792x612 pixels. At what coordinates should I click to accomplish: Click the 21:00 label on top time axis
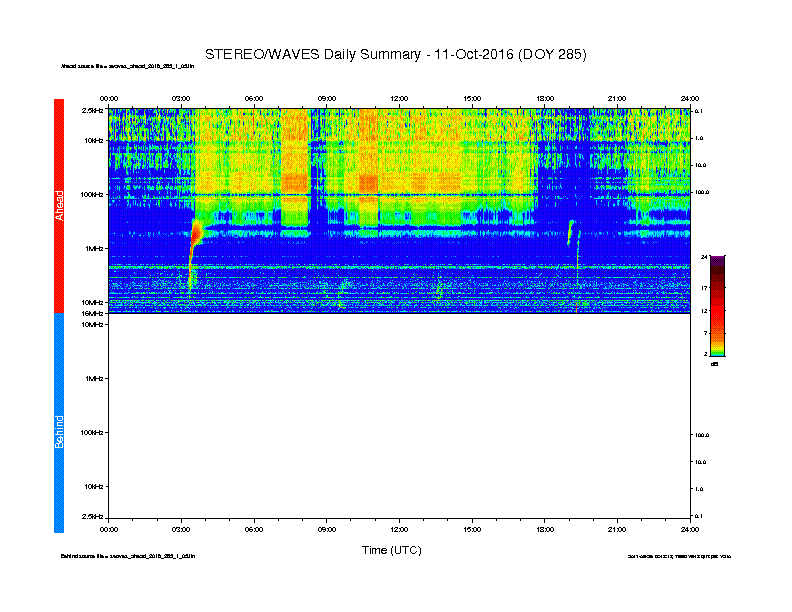[617, 98]
